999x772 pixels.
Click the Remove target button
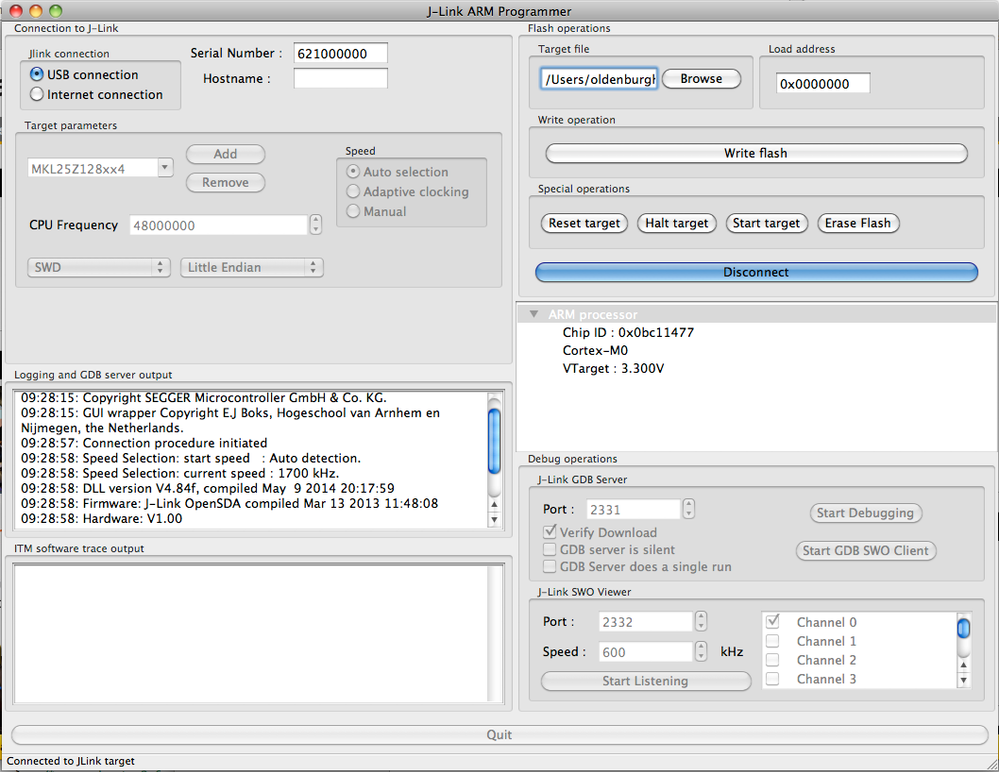226,182
